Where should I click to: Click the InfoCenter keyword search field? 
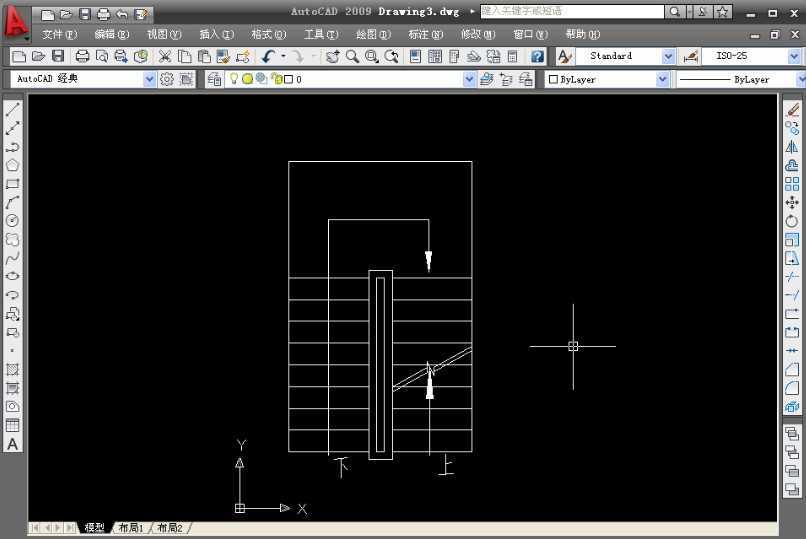[572, 11]
